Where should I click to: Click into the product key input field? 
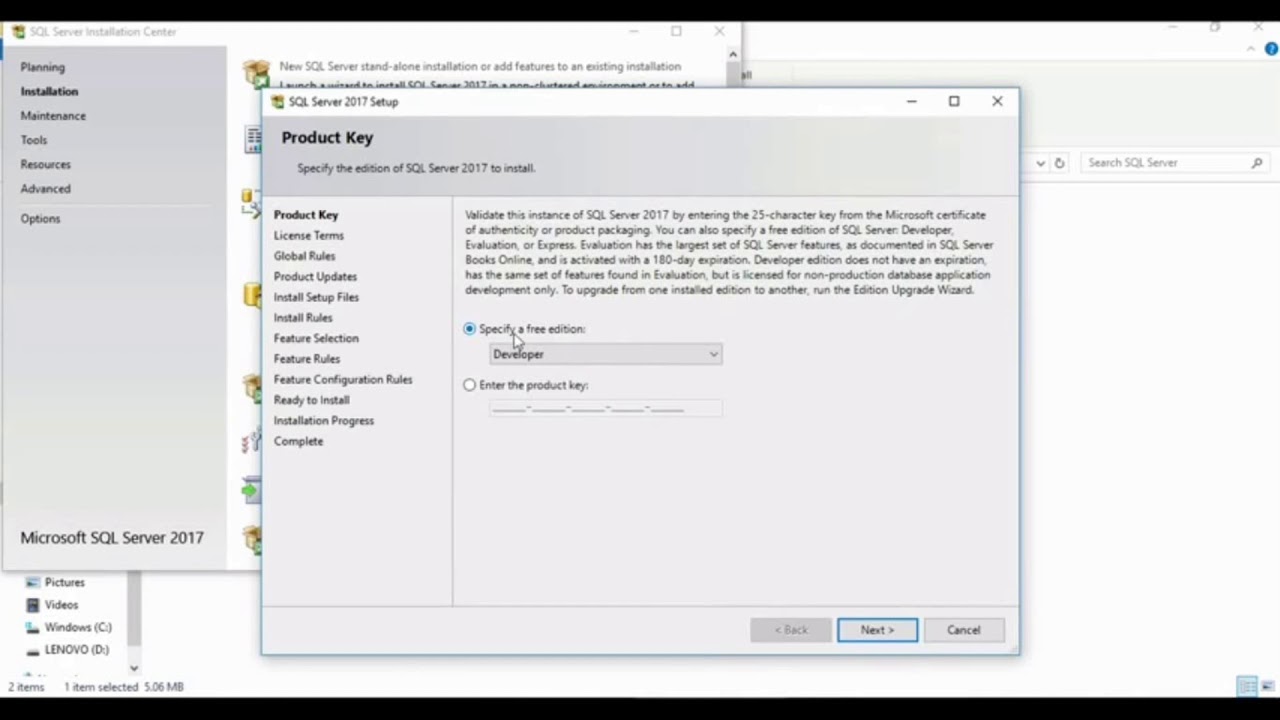pos(605,408)
